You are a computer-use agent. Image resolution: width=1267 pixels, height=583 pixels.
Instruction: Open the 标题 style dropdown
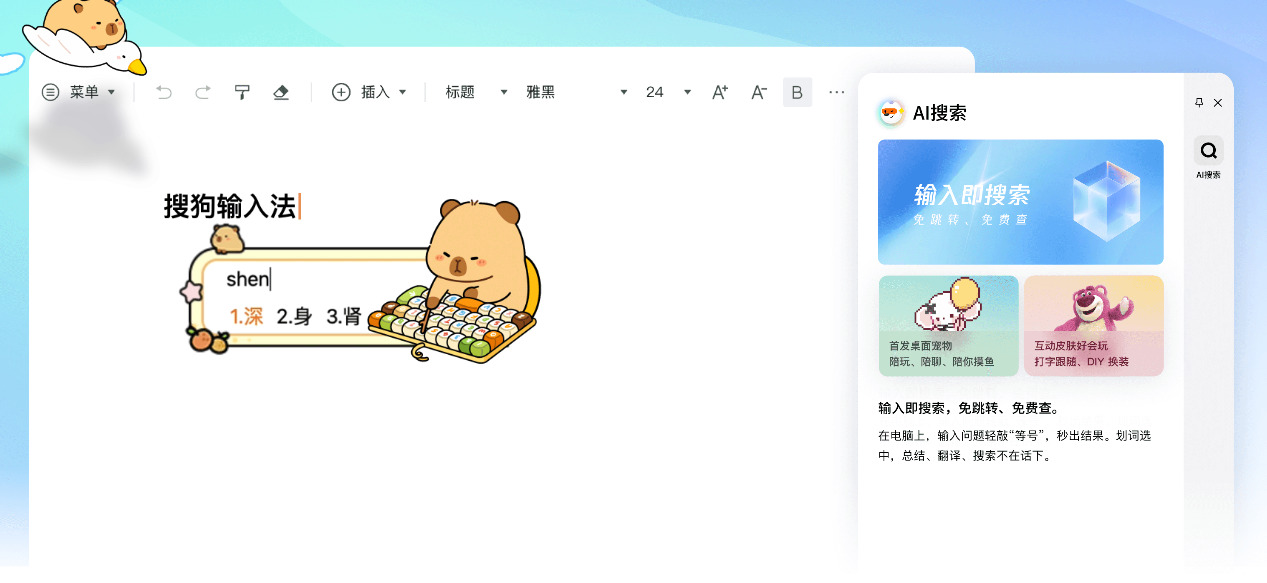[476, 92]
